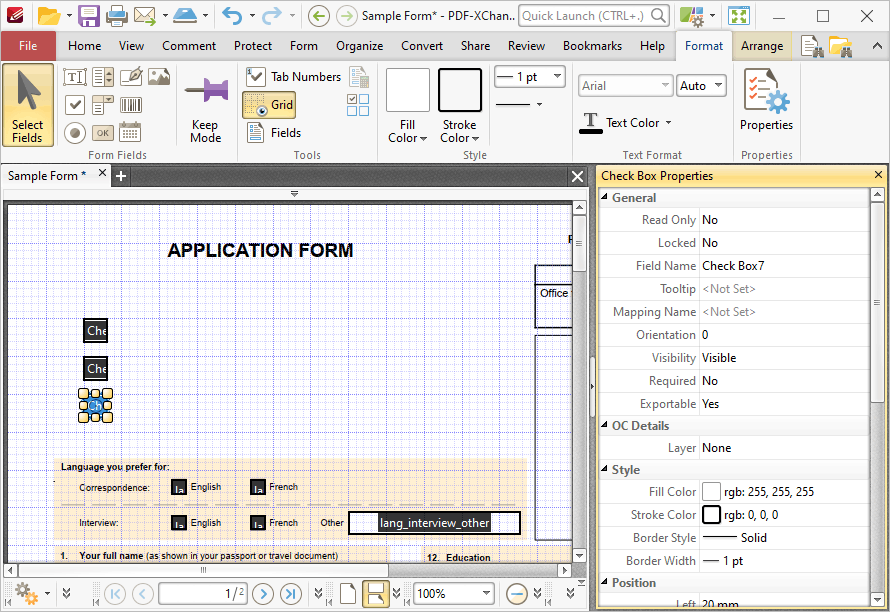Choose the List Box field tool
890x612 pixels.
(103, 77)
